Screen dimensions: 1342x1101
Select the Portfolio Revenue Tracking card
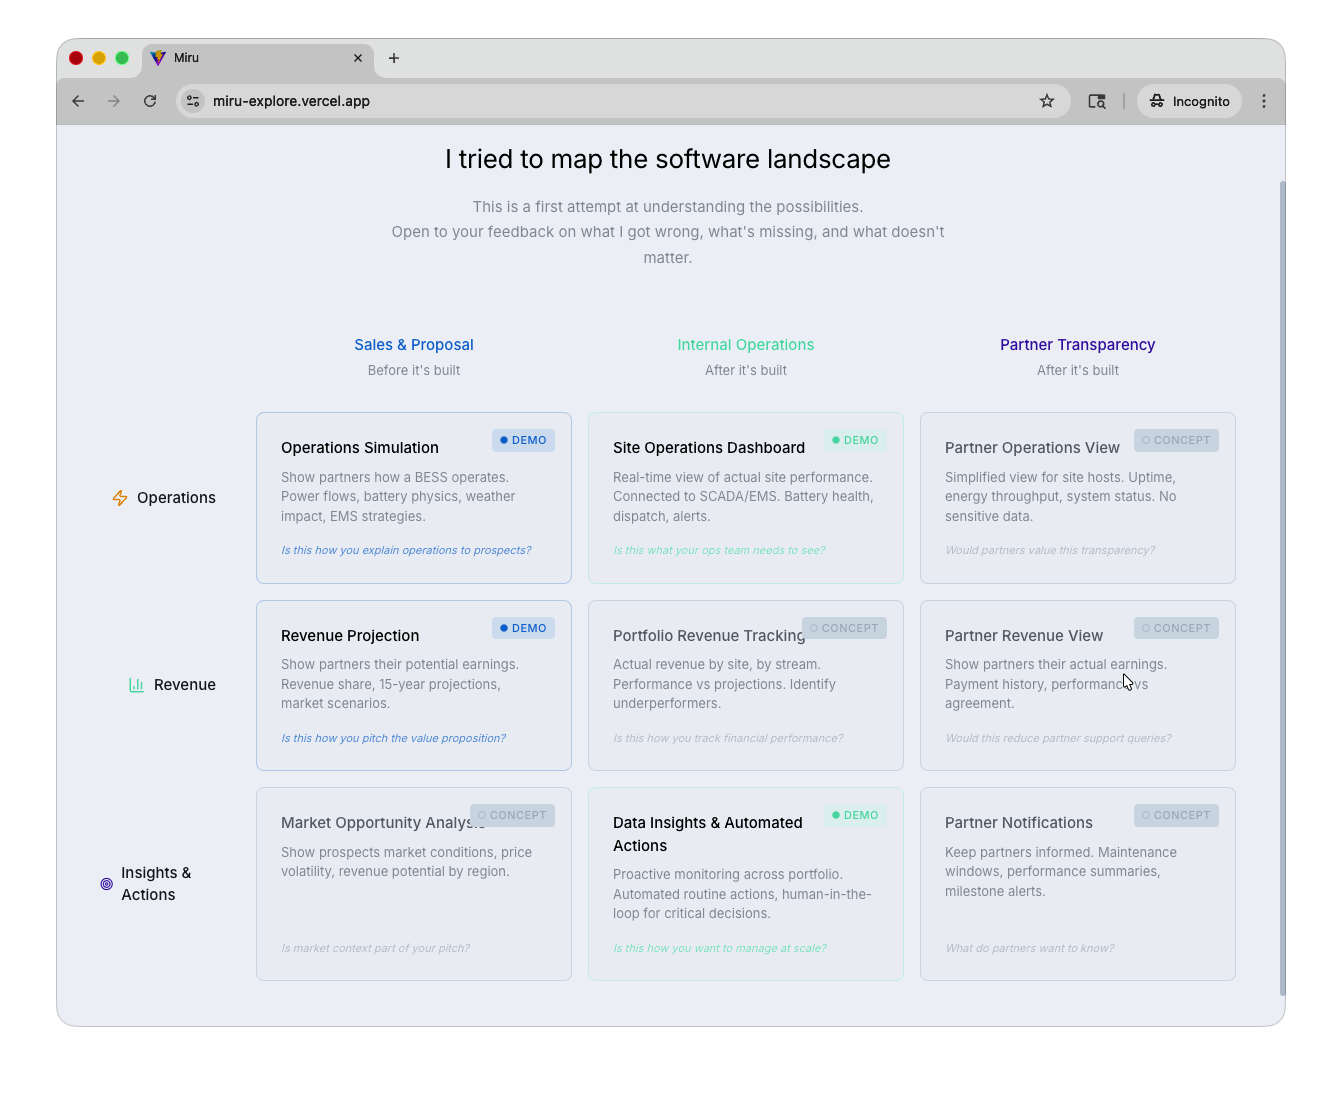(x=746, y=685)
